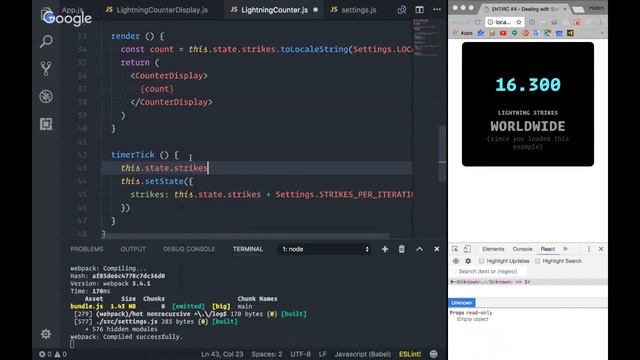640x360 pixels.
Task: Kill the terminal with trash icon
Action: [402, 249]
